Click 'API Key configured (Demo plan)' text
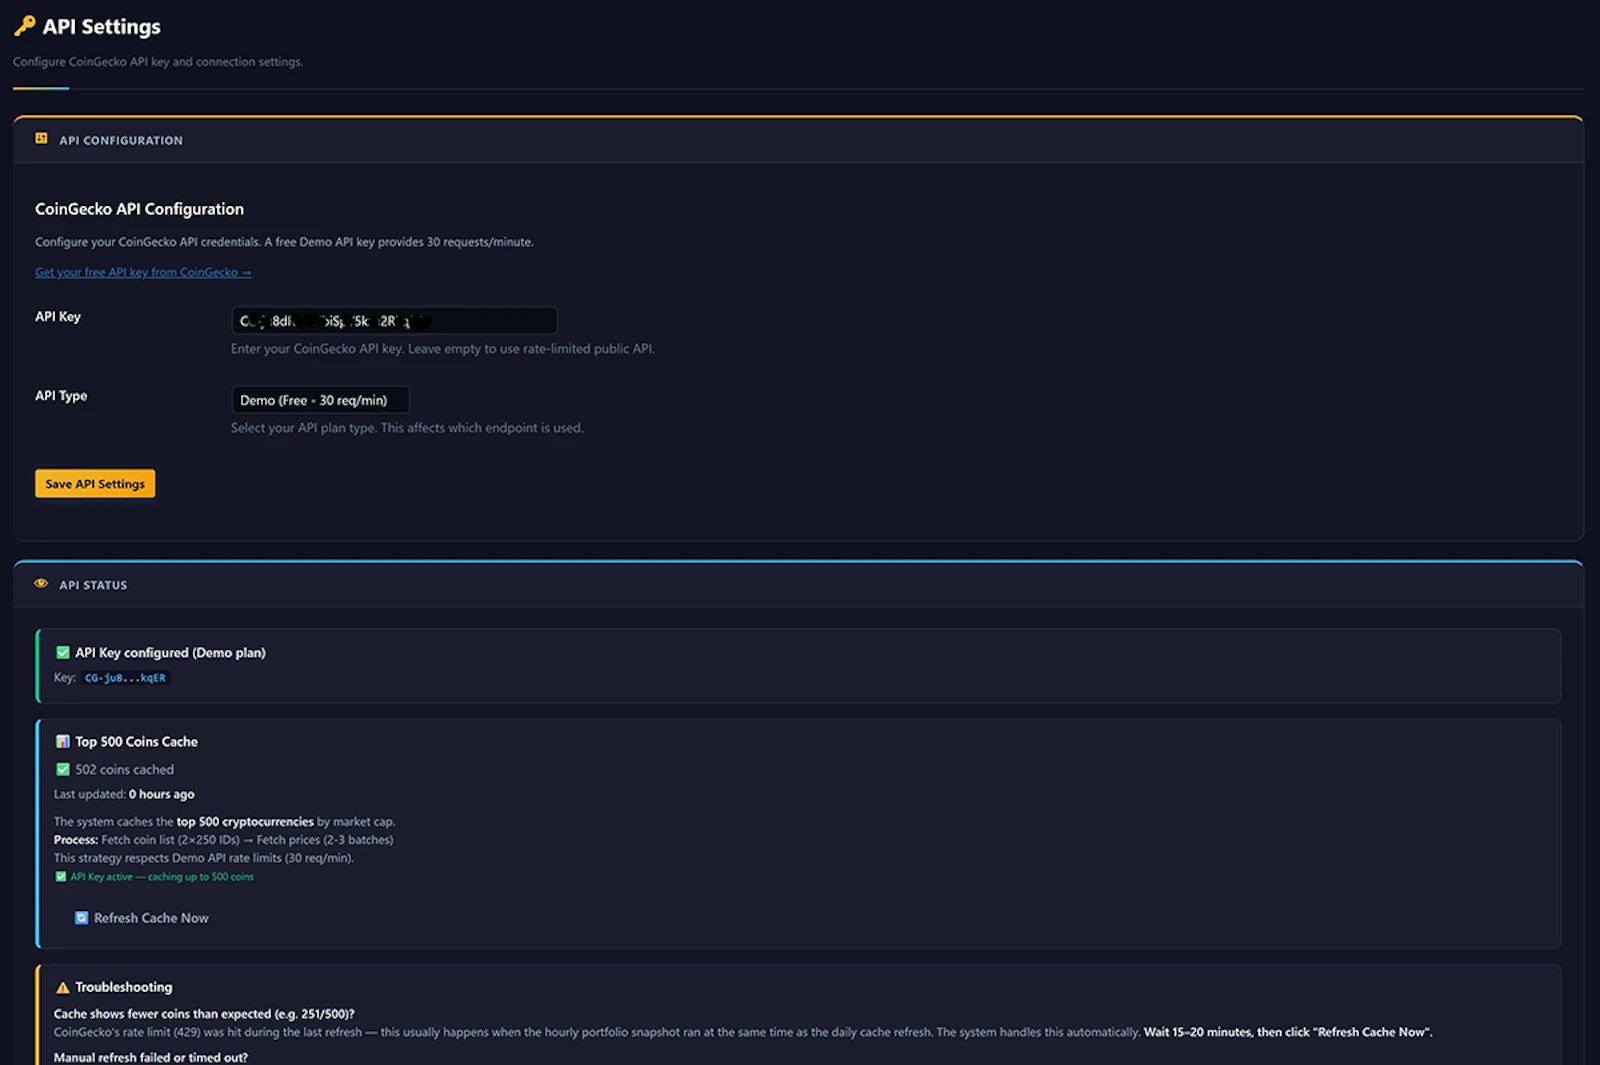The width and height of the screenshot is (1600, 1065). tap(171, 653)
